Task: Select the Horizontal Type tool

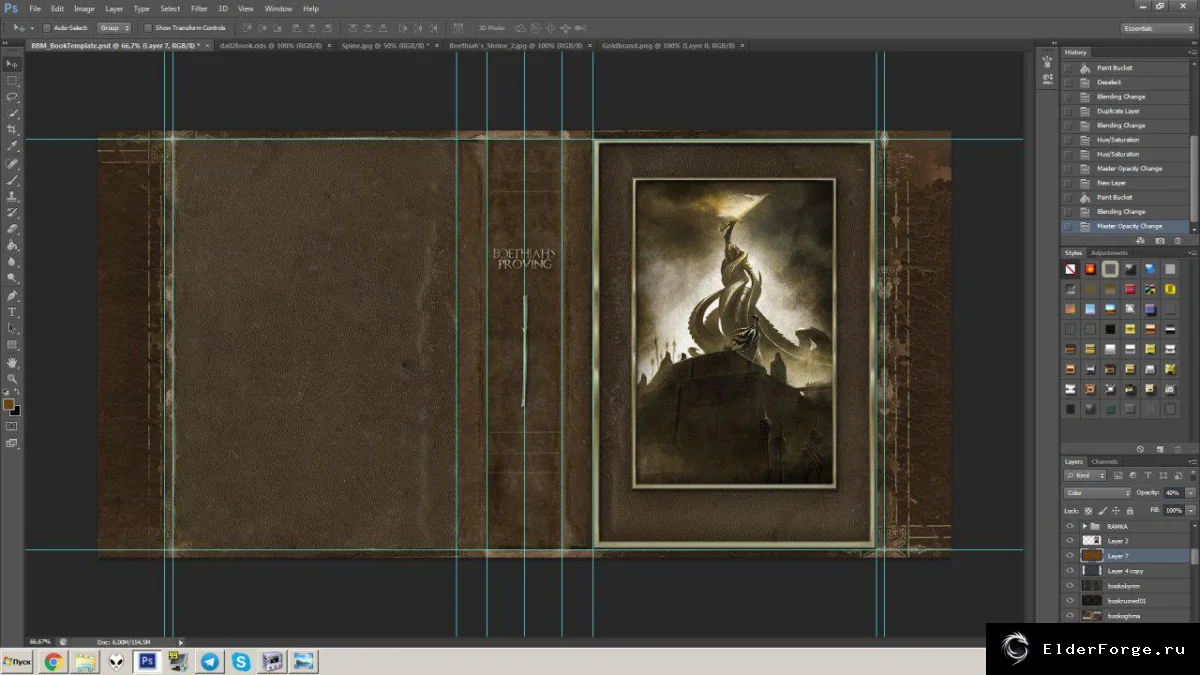Action: click(12, 312)
